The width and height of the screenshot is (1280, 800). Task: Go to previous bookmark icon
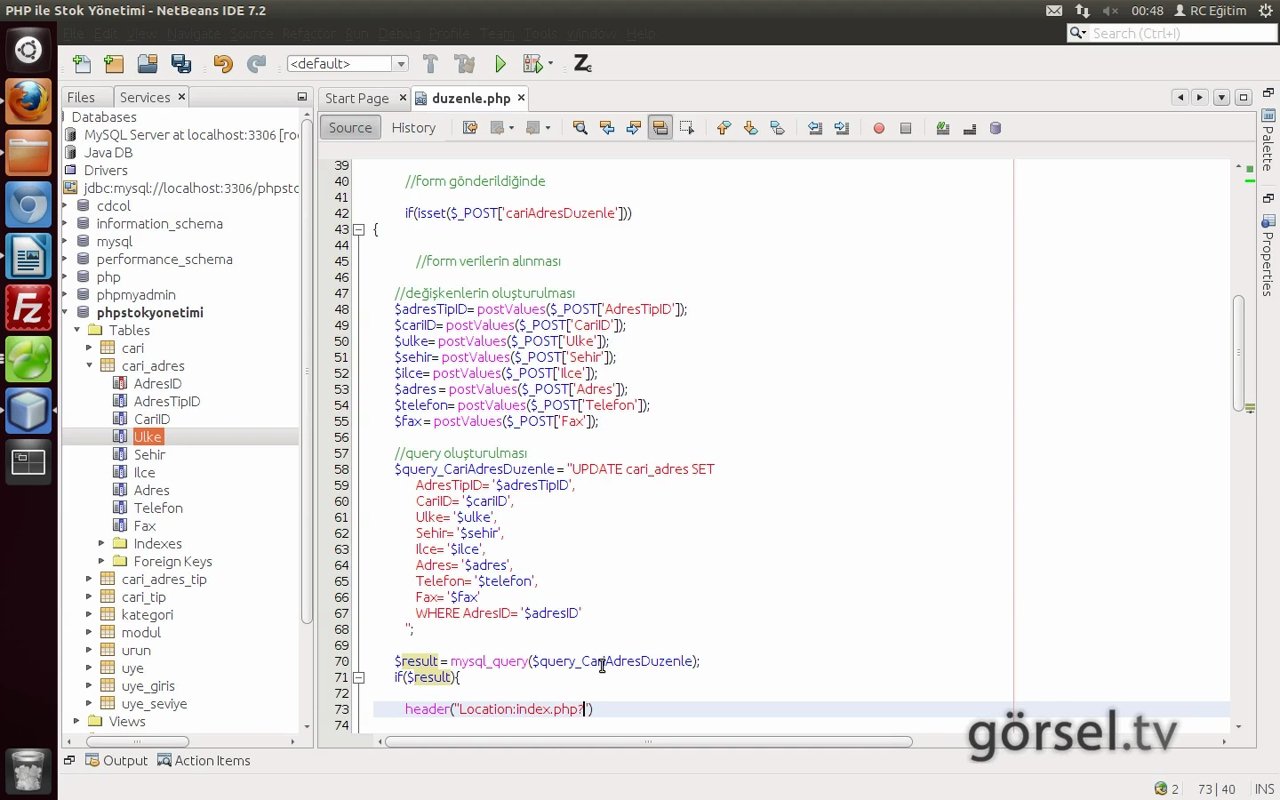(x=724, y=128)
